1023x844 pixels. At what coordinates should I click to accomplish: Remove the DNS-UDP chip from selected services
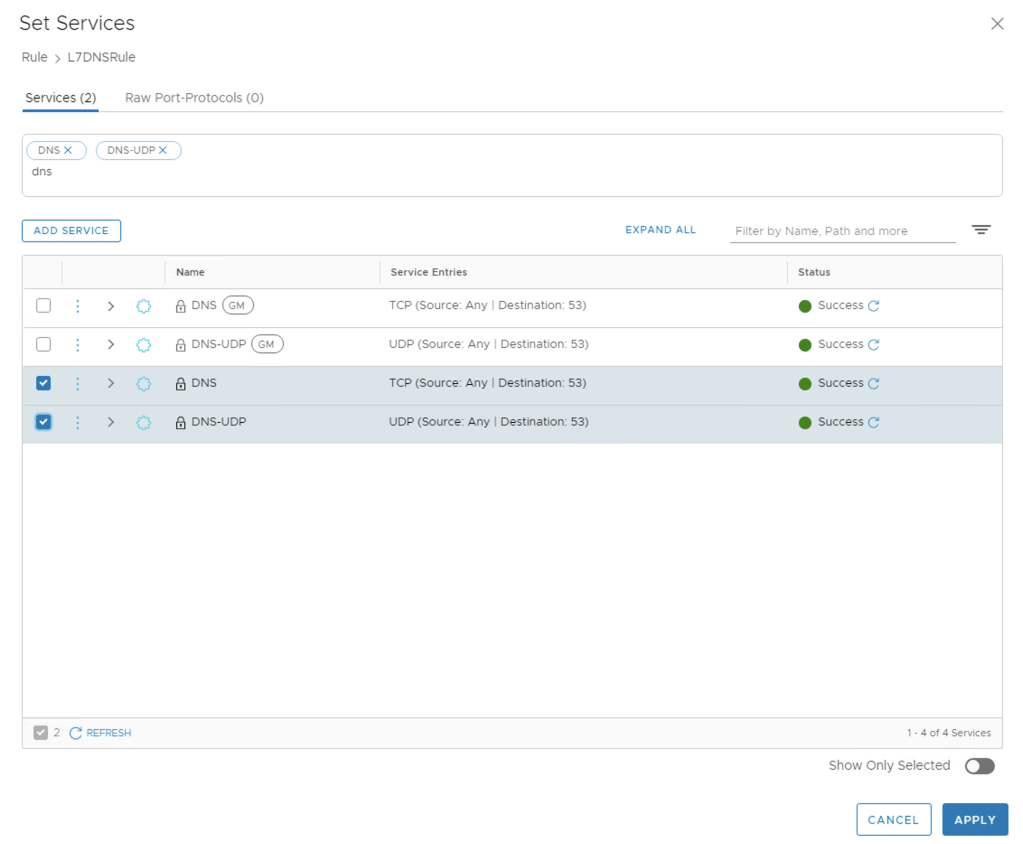(x=163, y=150)
